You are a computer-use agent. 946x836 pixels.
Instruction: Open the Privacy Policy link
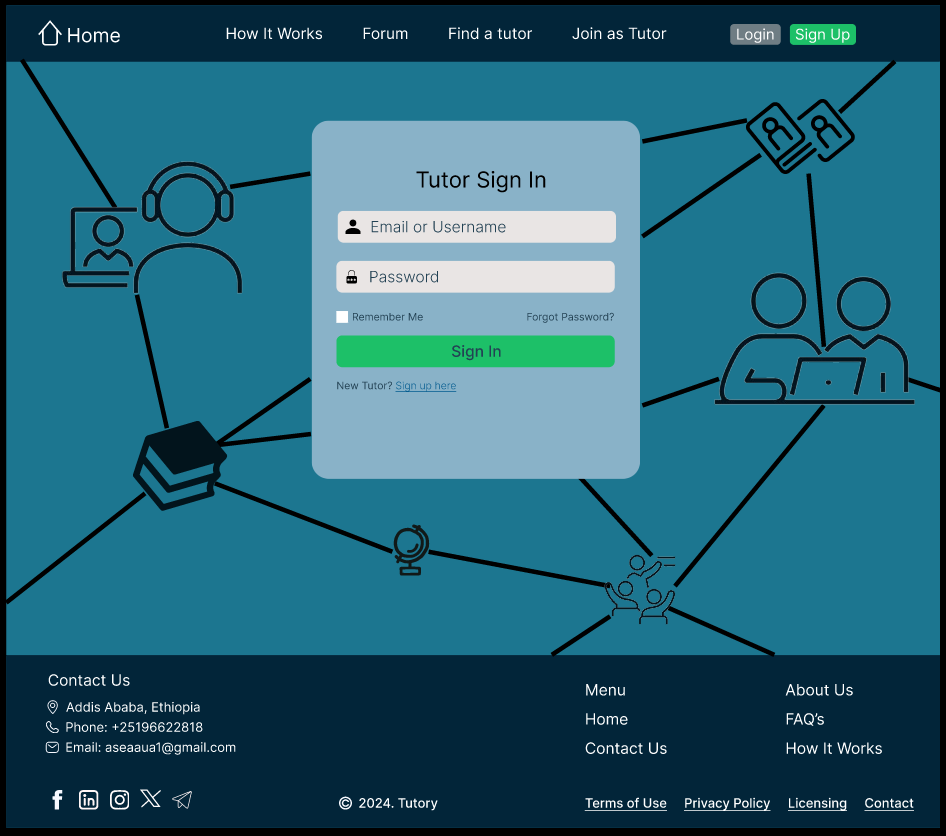click(x=727, y=803)
